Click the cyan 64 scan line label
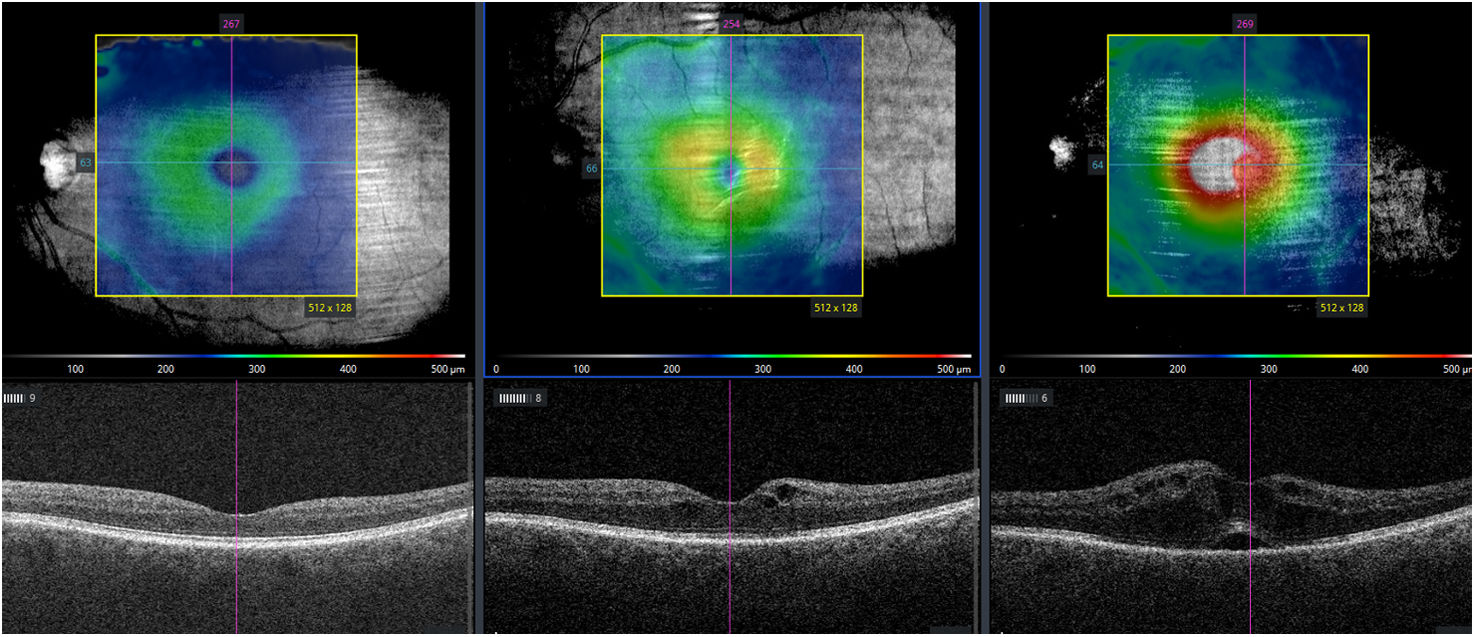 pyautogui.click(x=1097, y=165)
